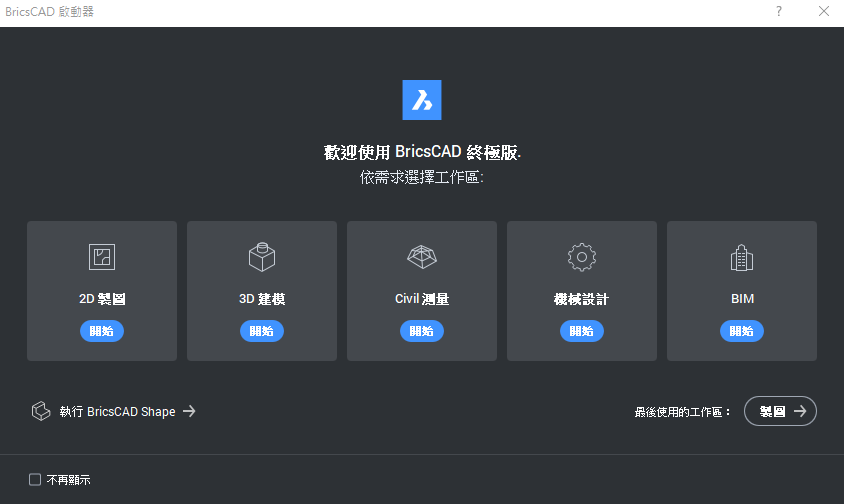
Task: Open last used 製圖 workspace button
Action: tap(780, 411)
